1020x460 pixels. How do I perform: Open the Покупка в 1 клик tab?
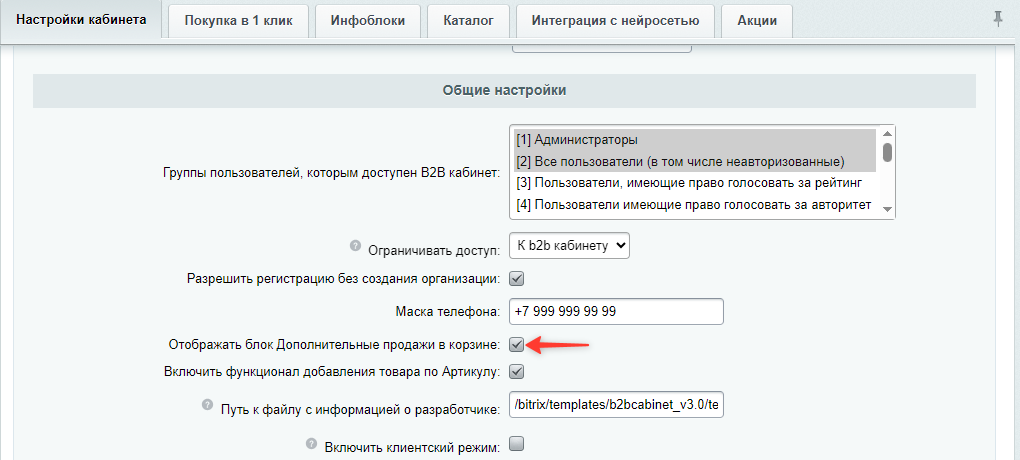pos(239,21)
